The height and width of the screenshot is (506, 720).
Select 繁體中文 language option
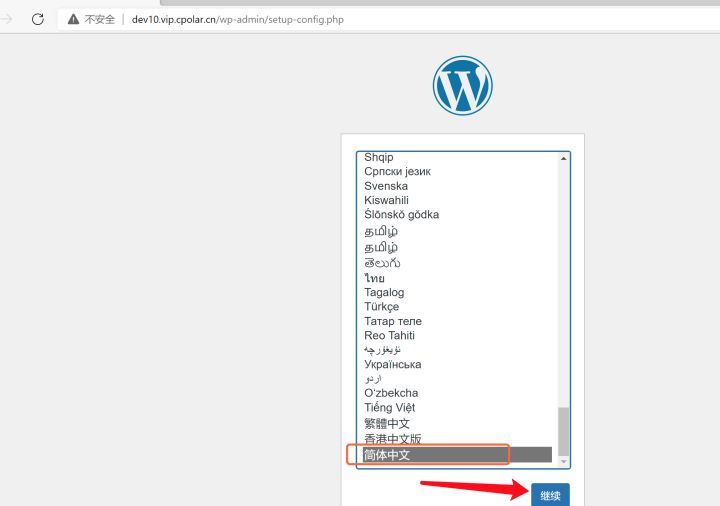click(458, 423)
